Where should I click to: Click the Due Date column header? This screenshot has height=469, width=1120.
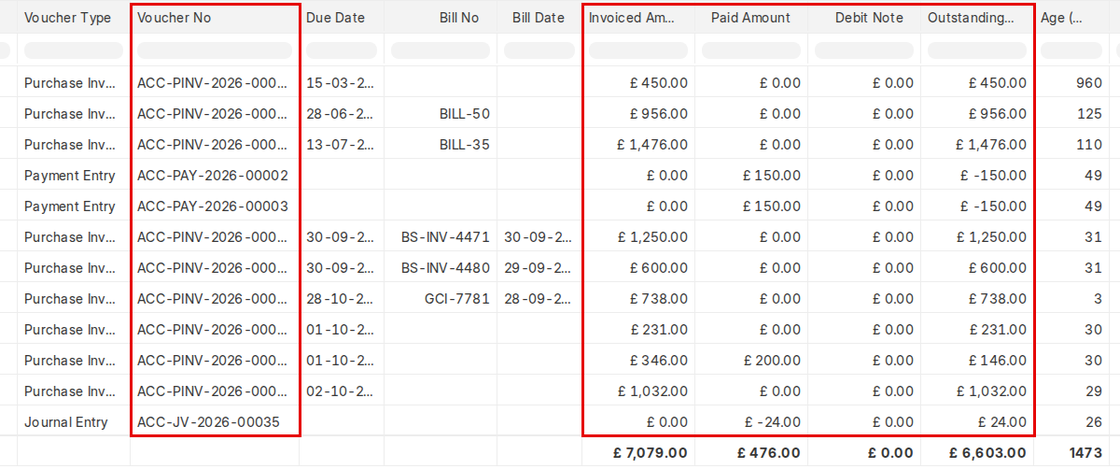[x=341, y=18]
